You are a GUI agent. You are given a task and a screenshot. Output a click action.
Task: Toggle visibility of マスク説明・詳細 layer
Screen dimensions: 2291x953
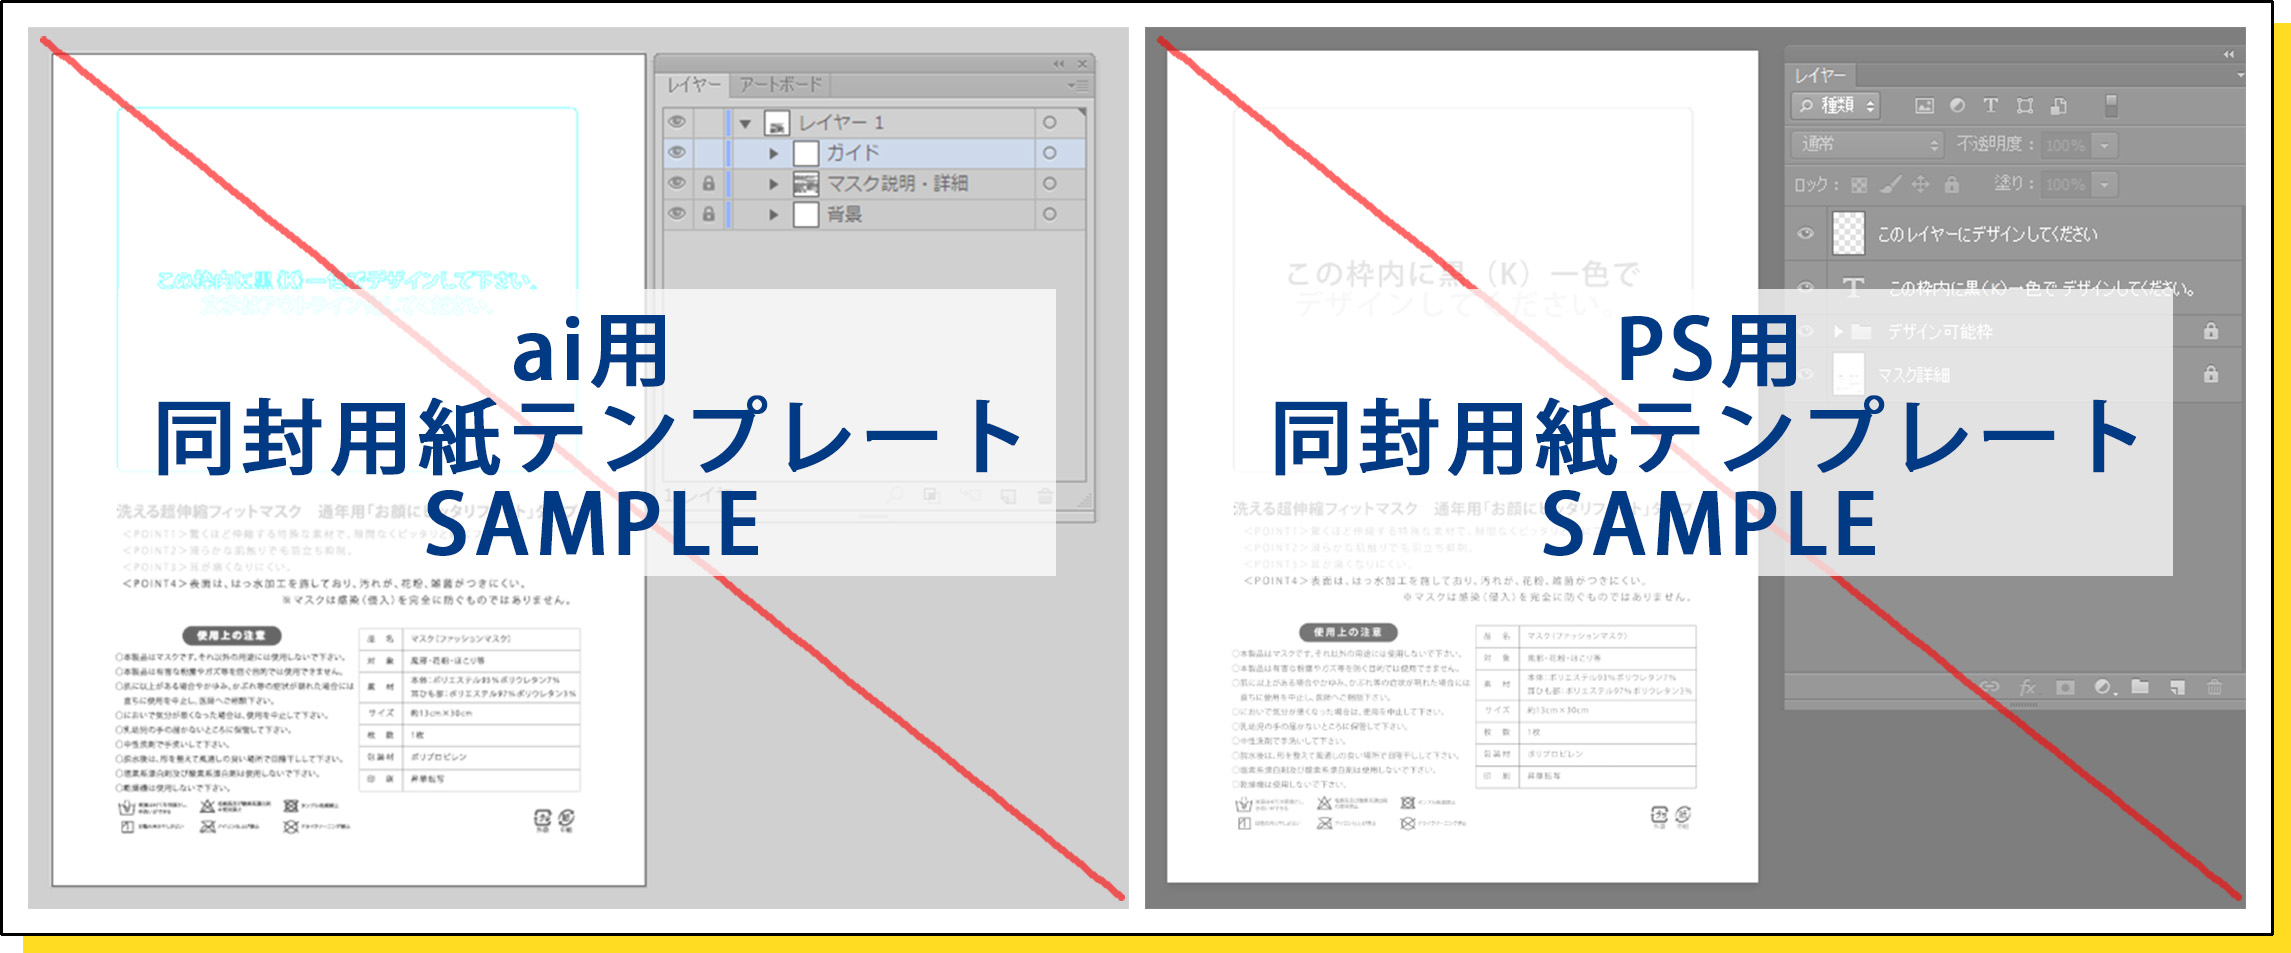click(677, 184)
